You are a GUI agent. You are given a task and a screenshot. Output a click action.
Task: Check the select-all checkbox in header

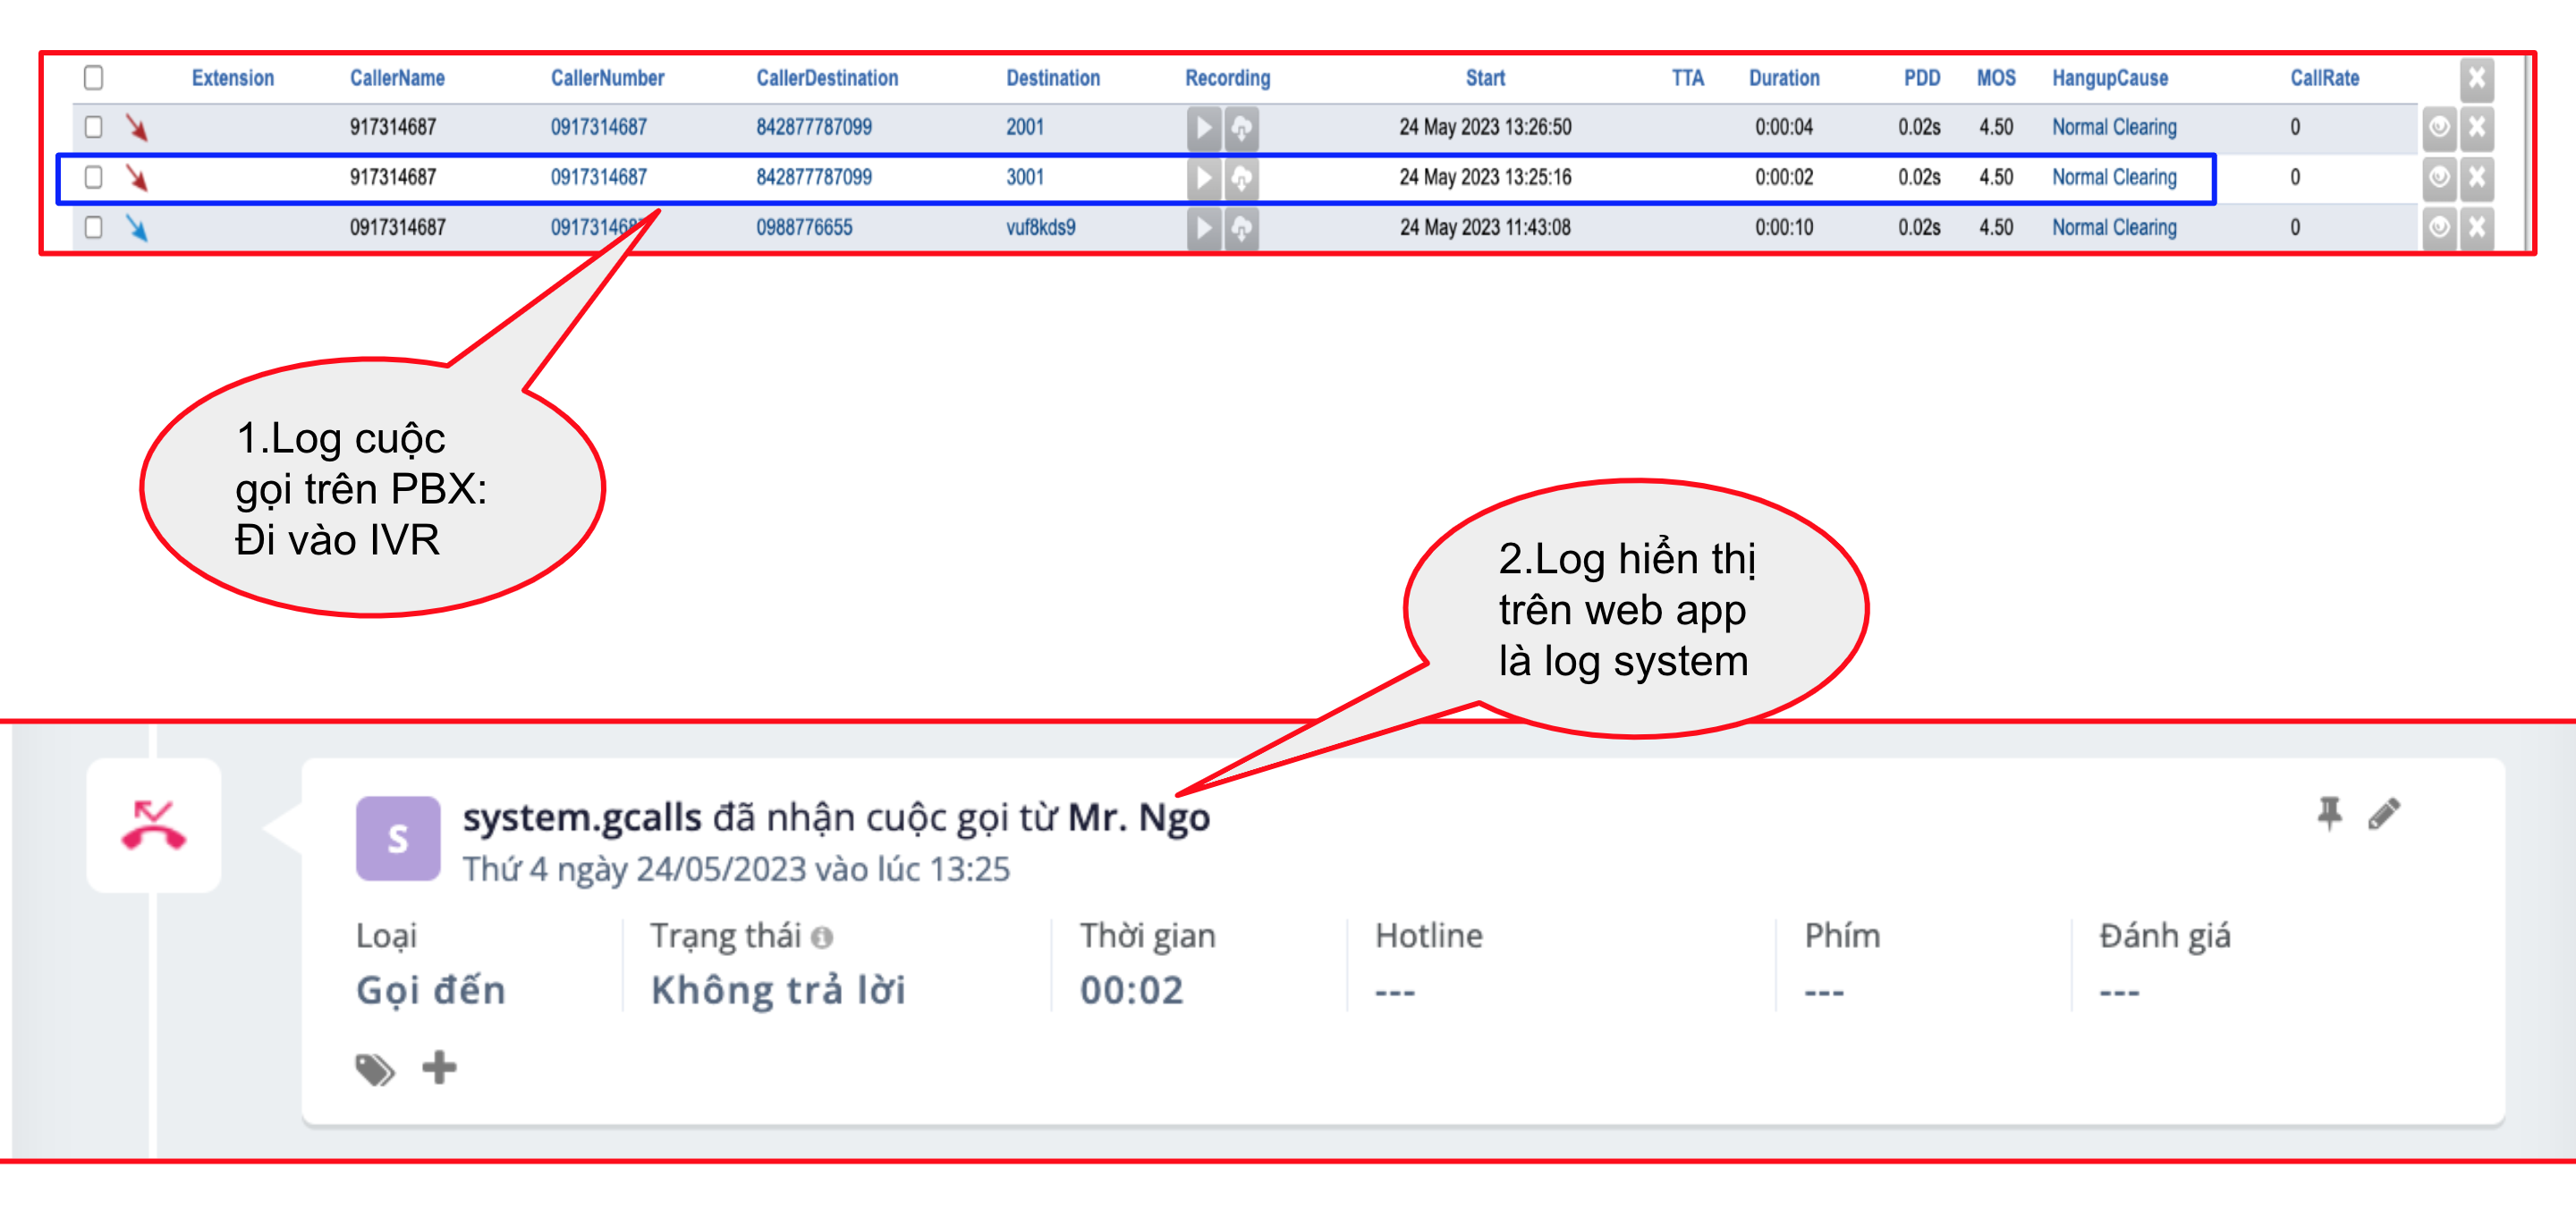[94, 77]
